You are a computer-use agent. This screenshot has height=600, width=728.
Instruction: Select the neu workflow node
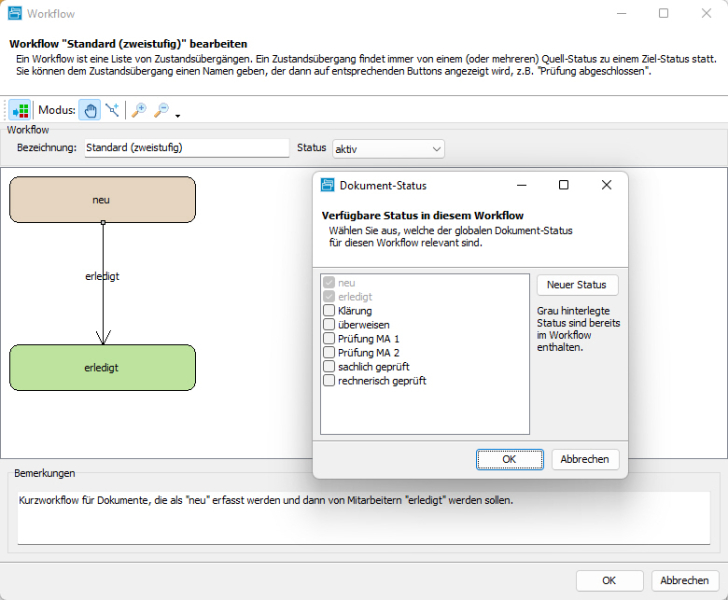pos(102,200)
